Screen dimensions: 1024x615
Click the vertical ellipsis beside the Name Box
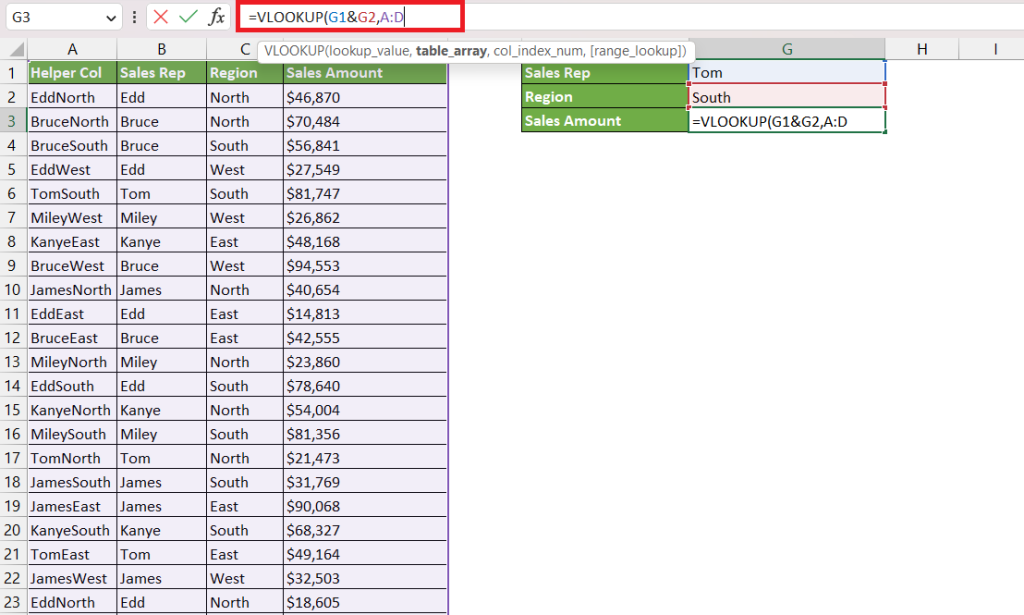pos(133,17)
